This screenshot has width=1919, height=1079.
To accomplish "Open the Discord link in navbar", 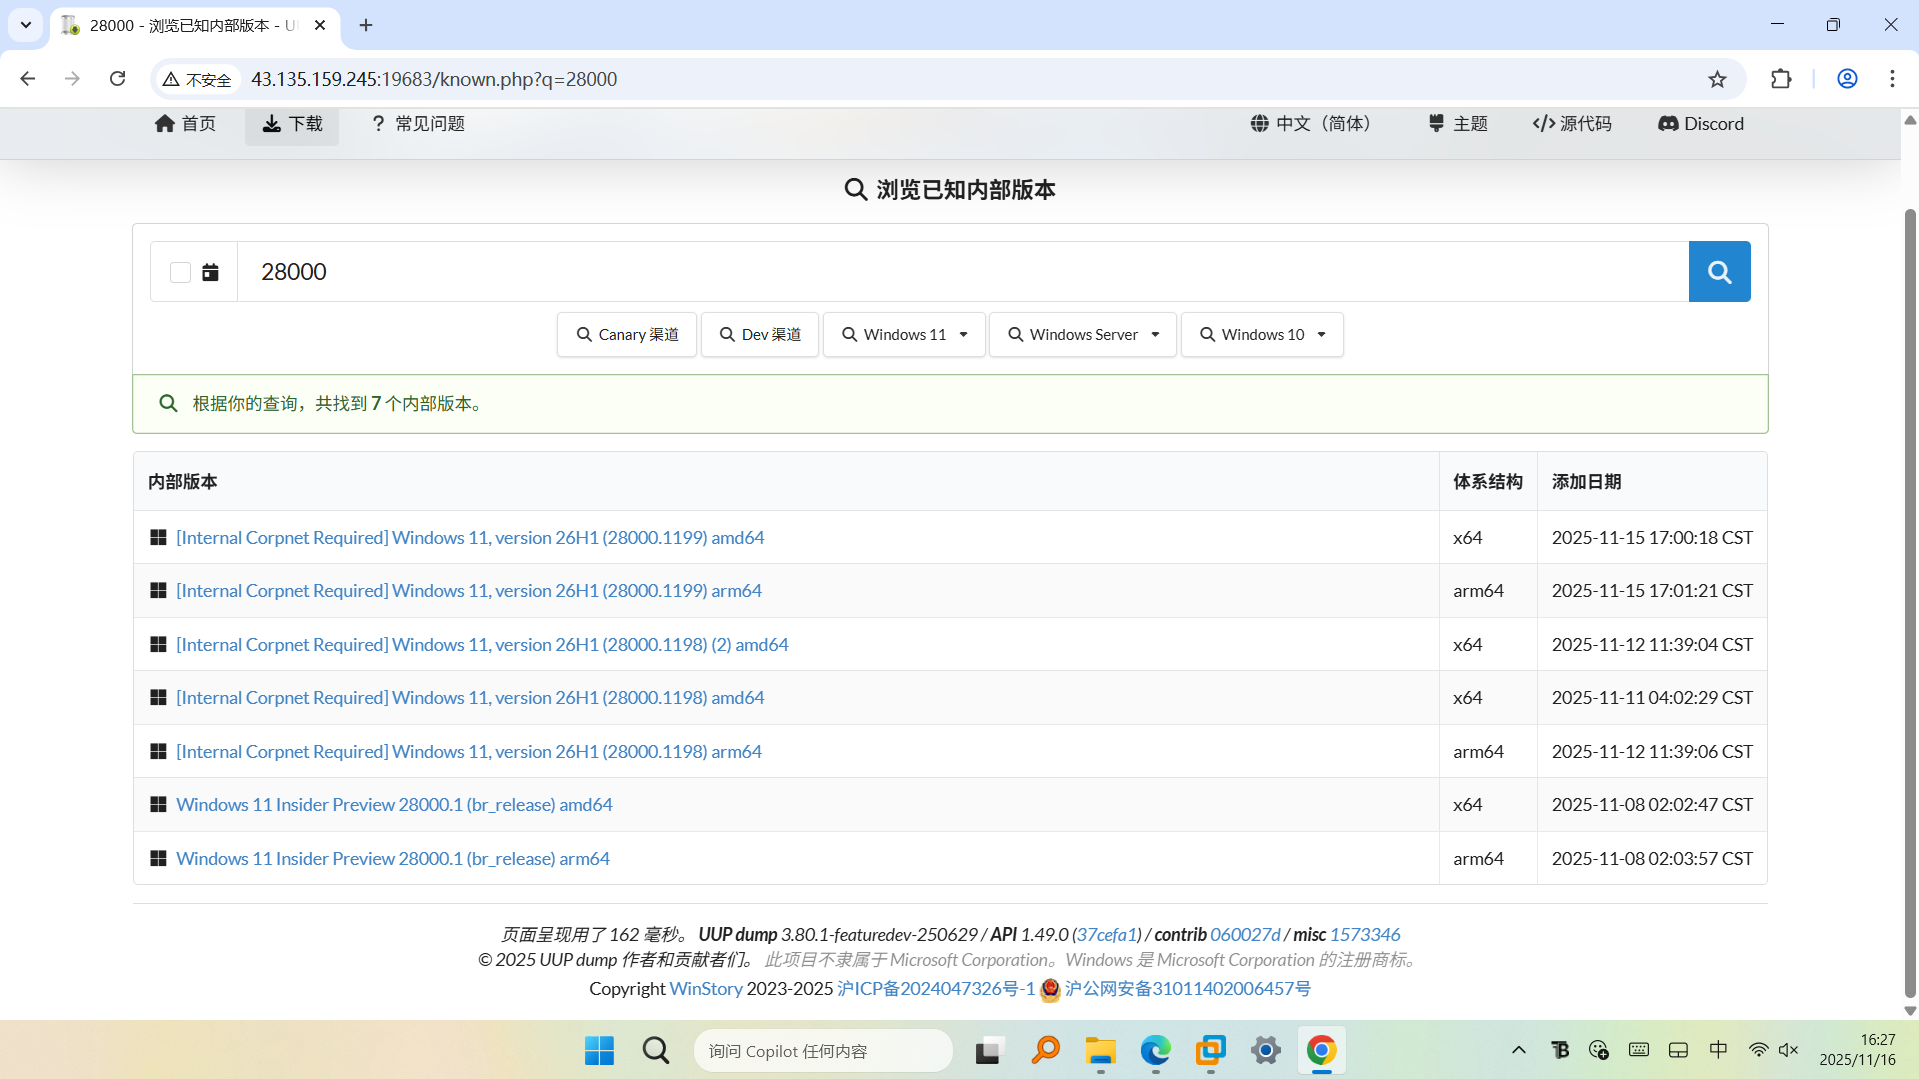I will pos(1700,123).
